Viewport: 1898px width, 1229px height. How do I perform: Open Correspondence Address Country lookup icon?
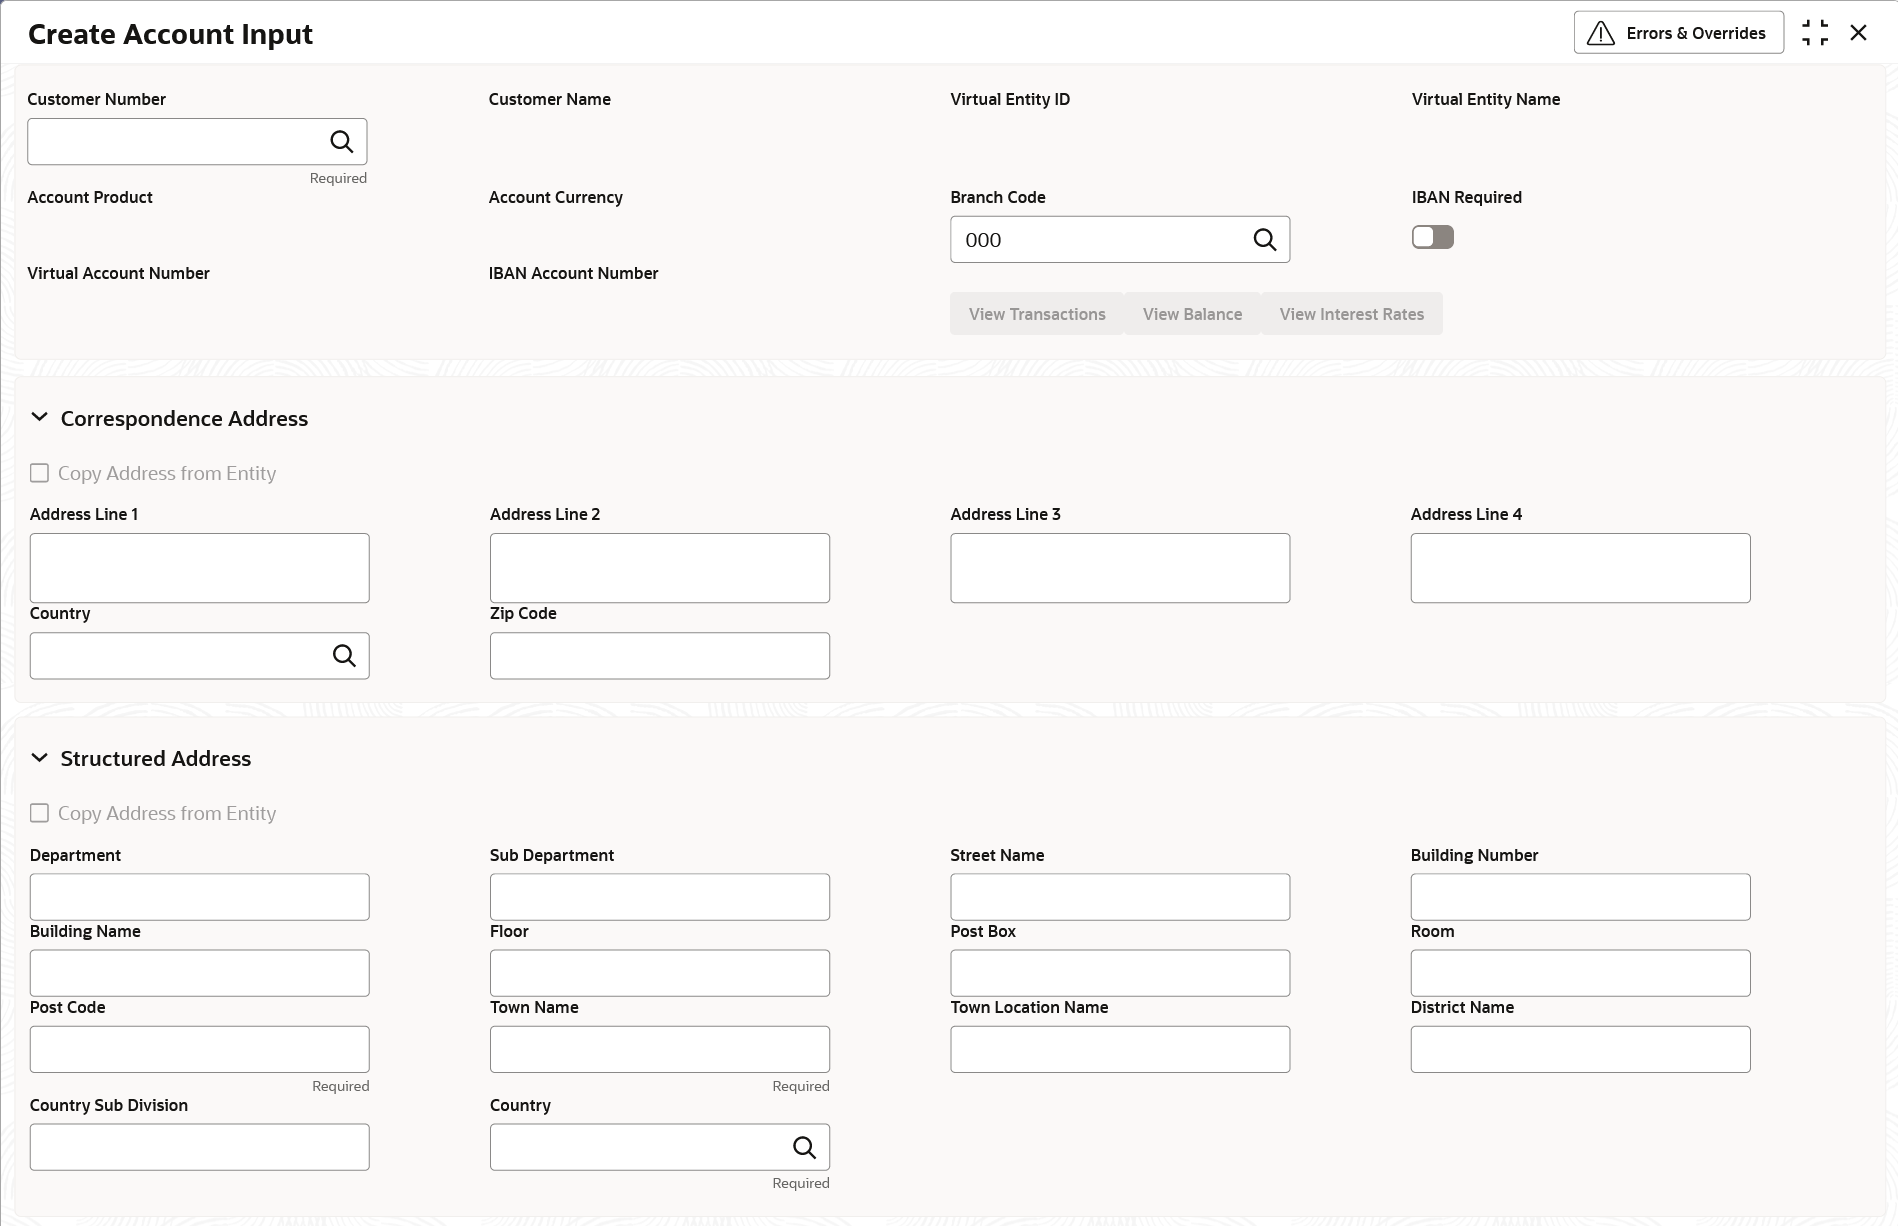click(344, 656)
